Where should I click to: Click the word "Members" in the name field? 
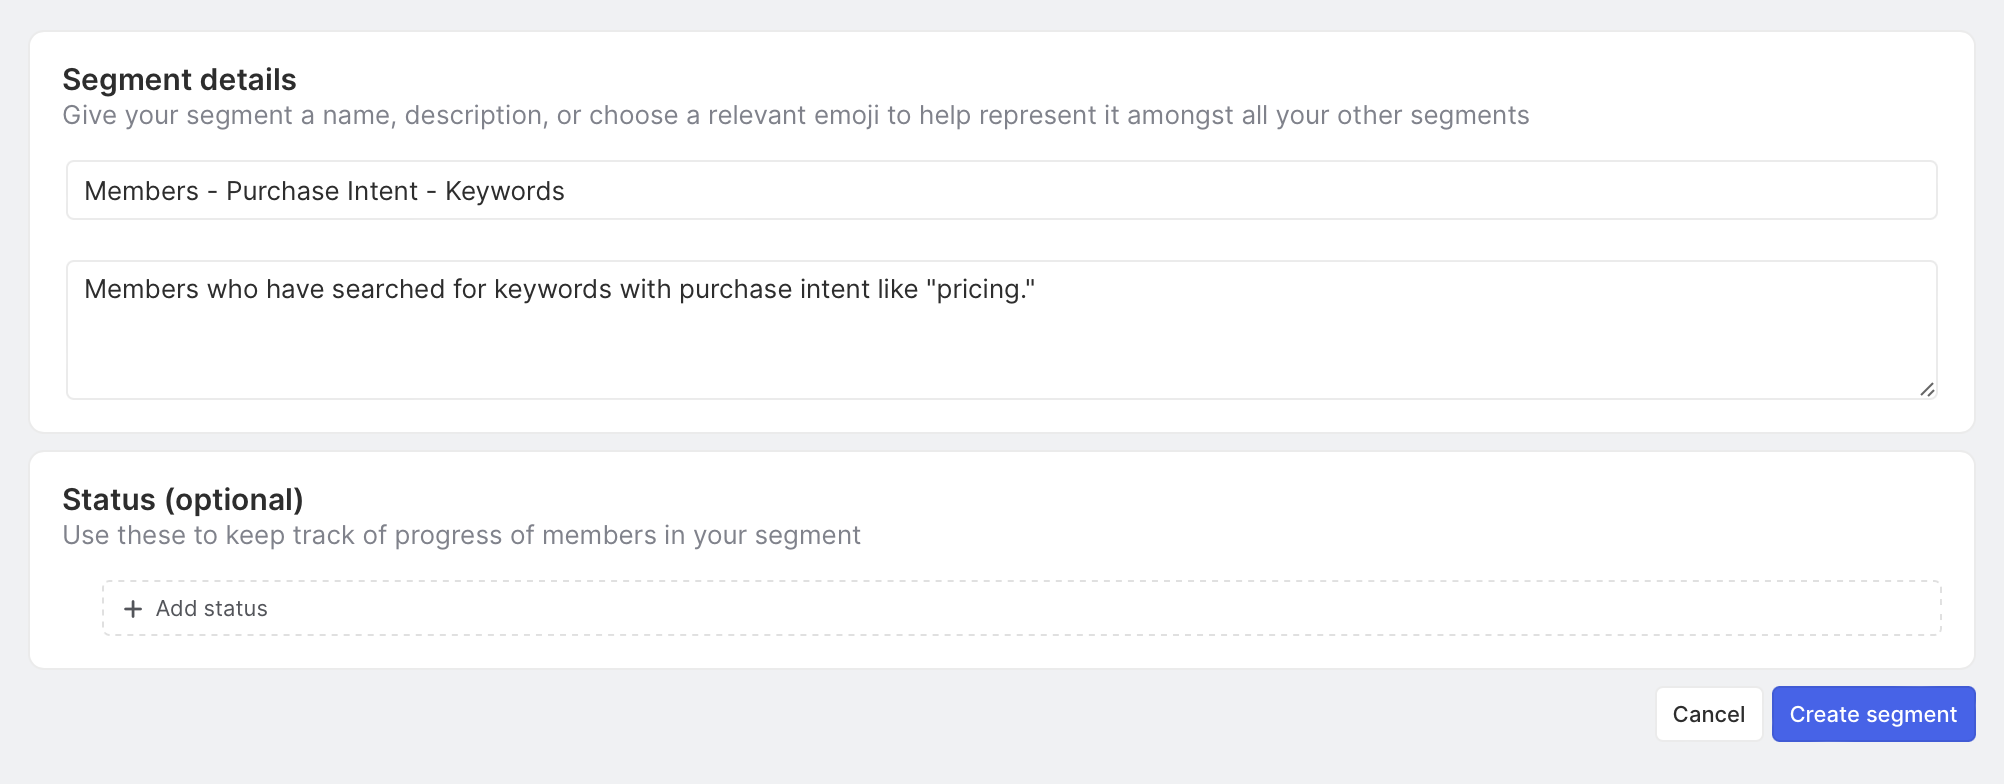pos(141,191)
